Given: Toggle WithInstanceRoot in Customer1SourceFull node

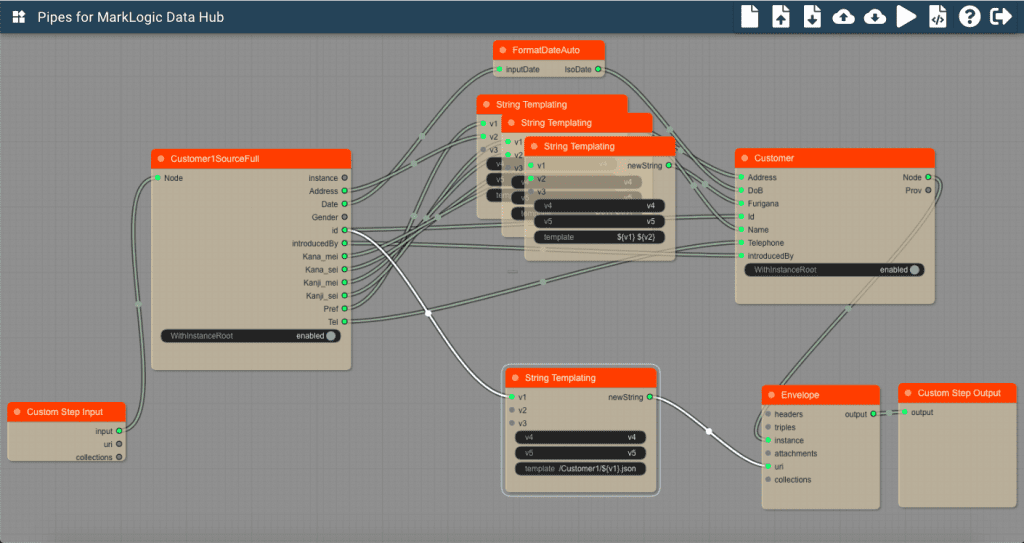Looking at the screenshot, I should point(332,336).
